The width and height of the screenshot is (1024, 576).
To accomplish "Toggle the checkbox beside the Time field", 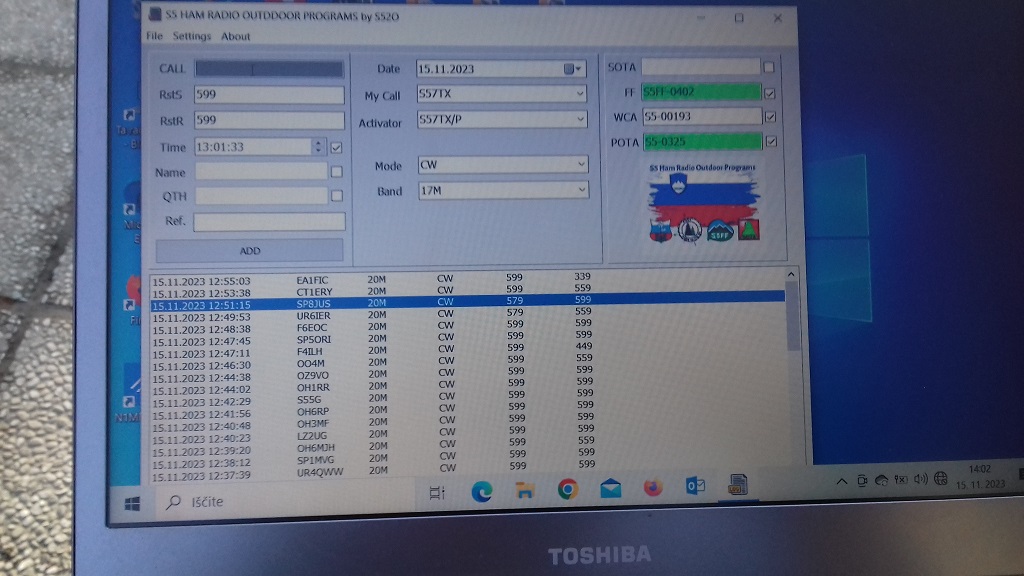I will point(336,147).
